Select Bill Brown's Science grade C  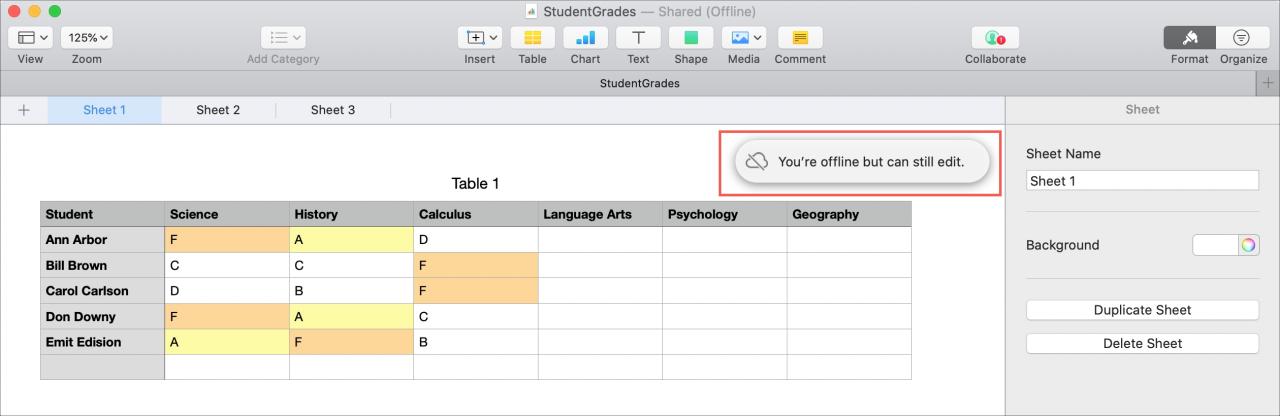click(227, 266)
